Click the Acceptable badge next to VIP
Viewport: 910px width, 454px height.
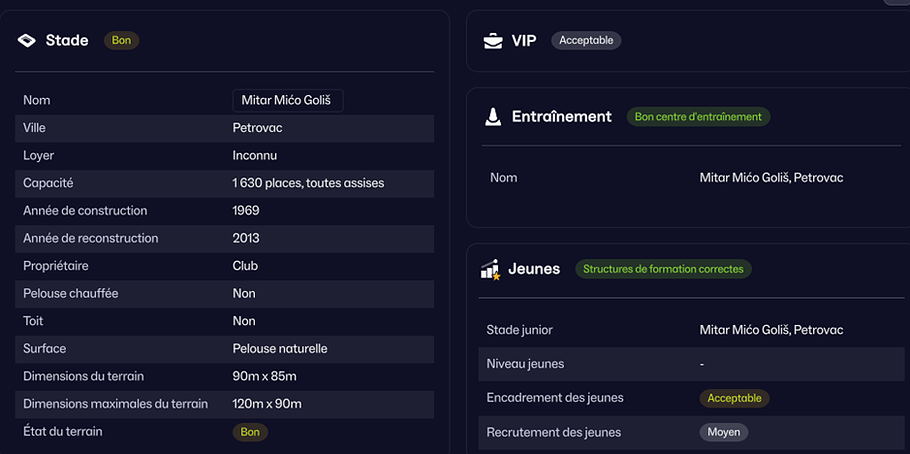[x=586, y=41]
